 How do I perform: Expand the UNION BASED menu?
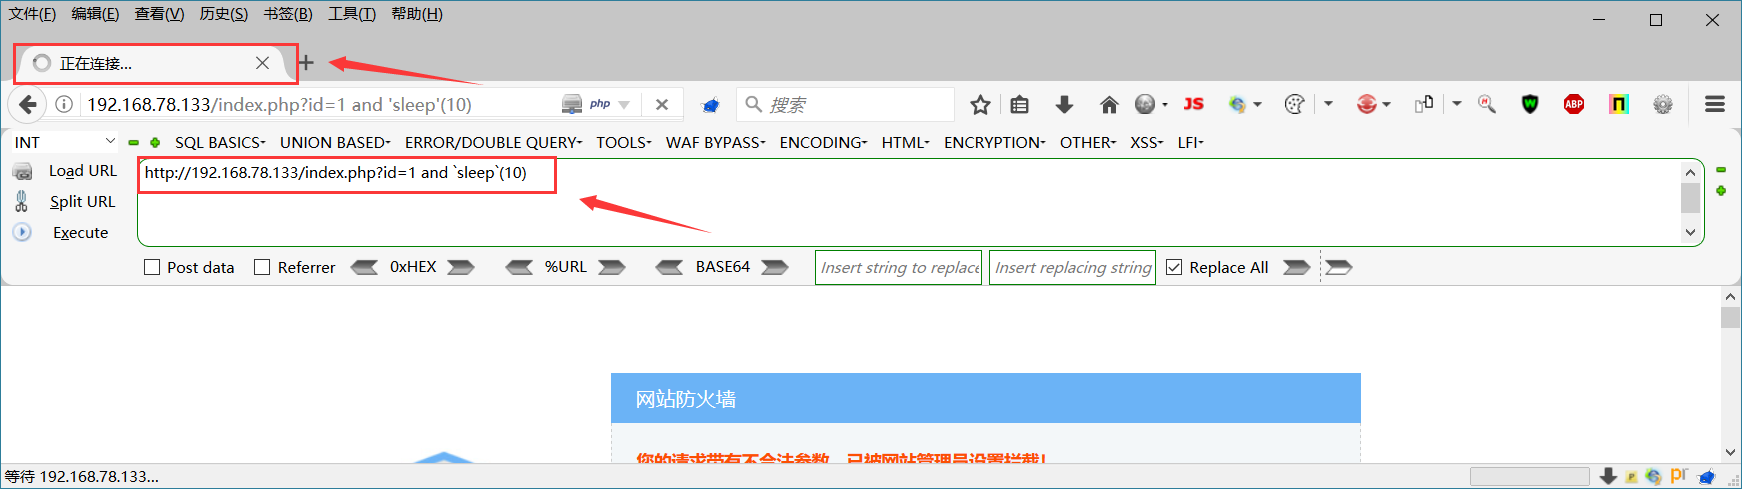click(x=335, y=142)
